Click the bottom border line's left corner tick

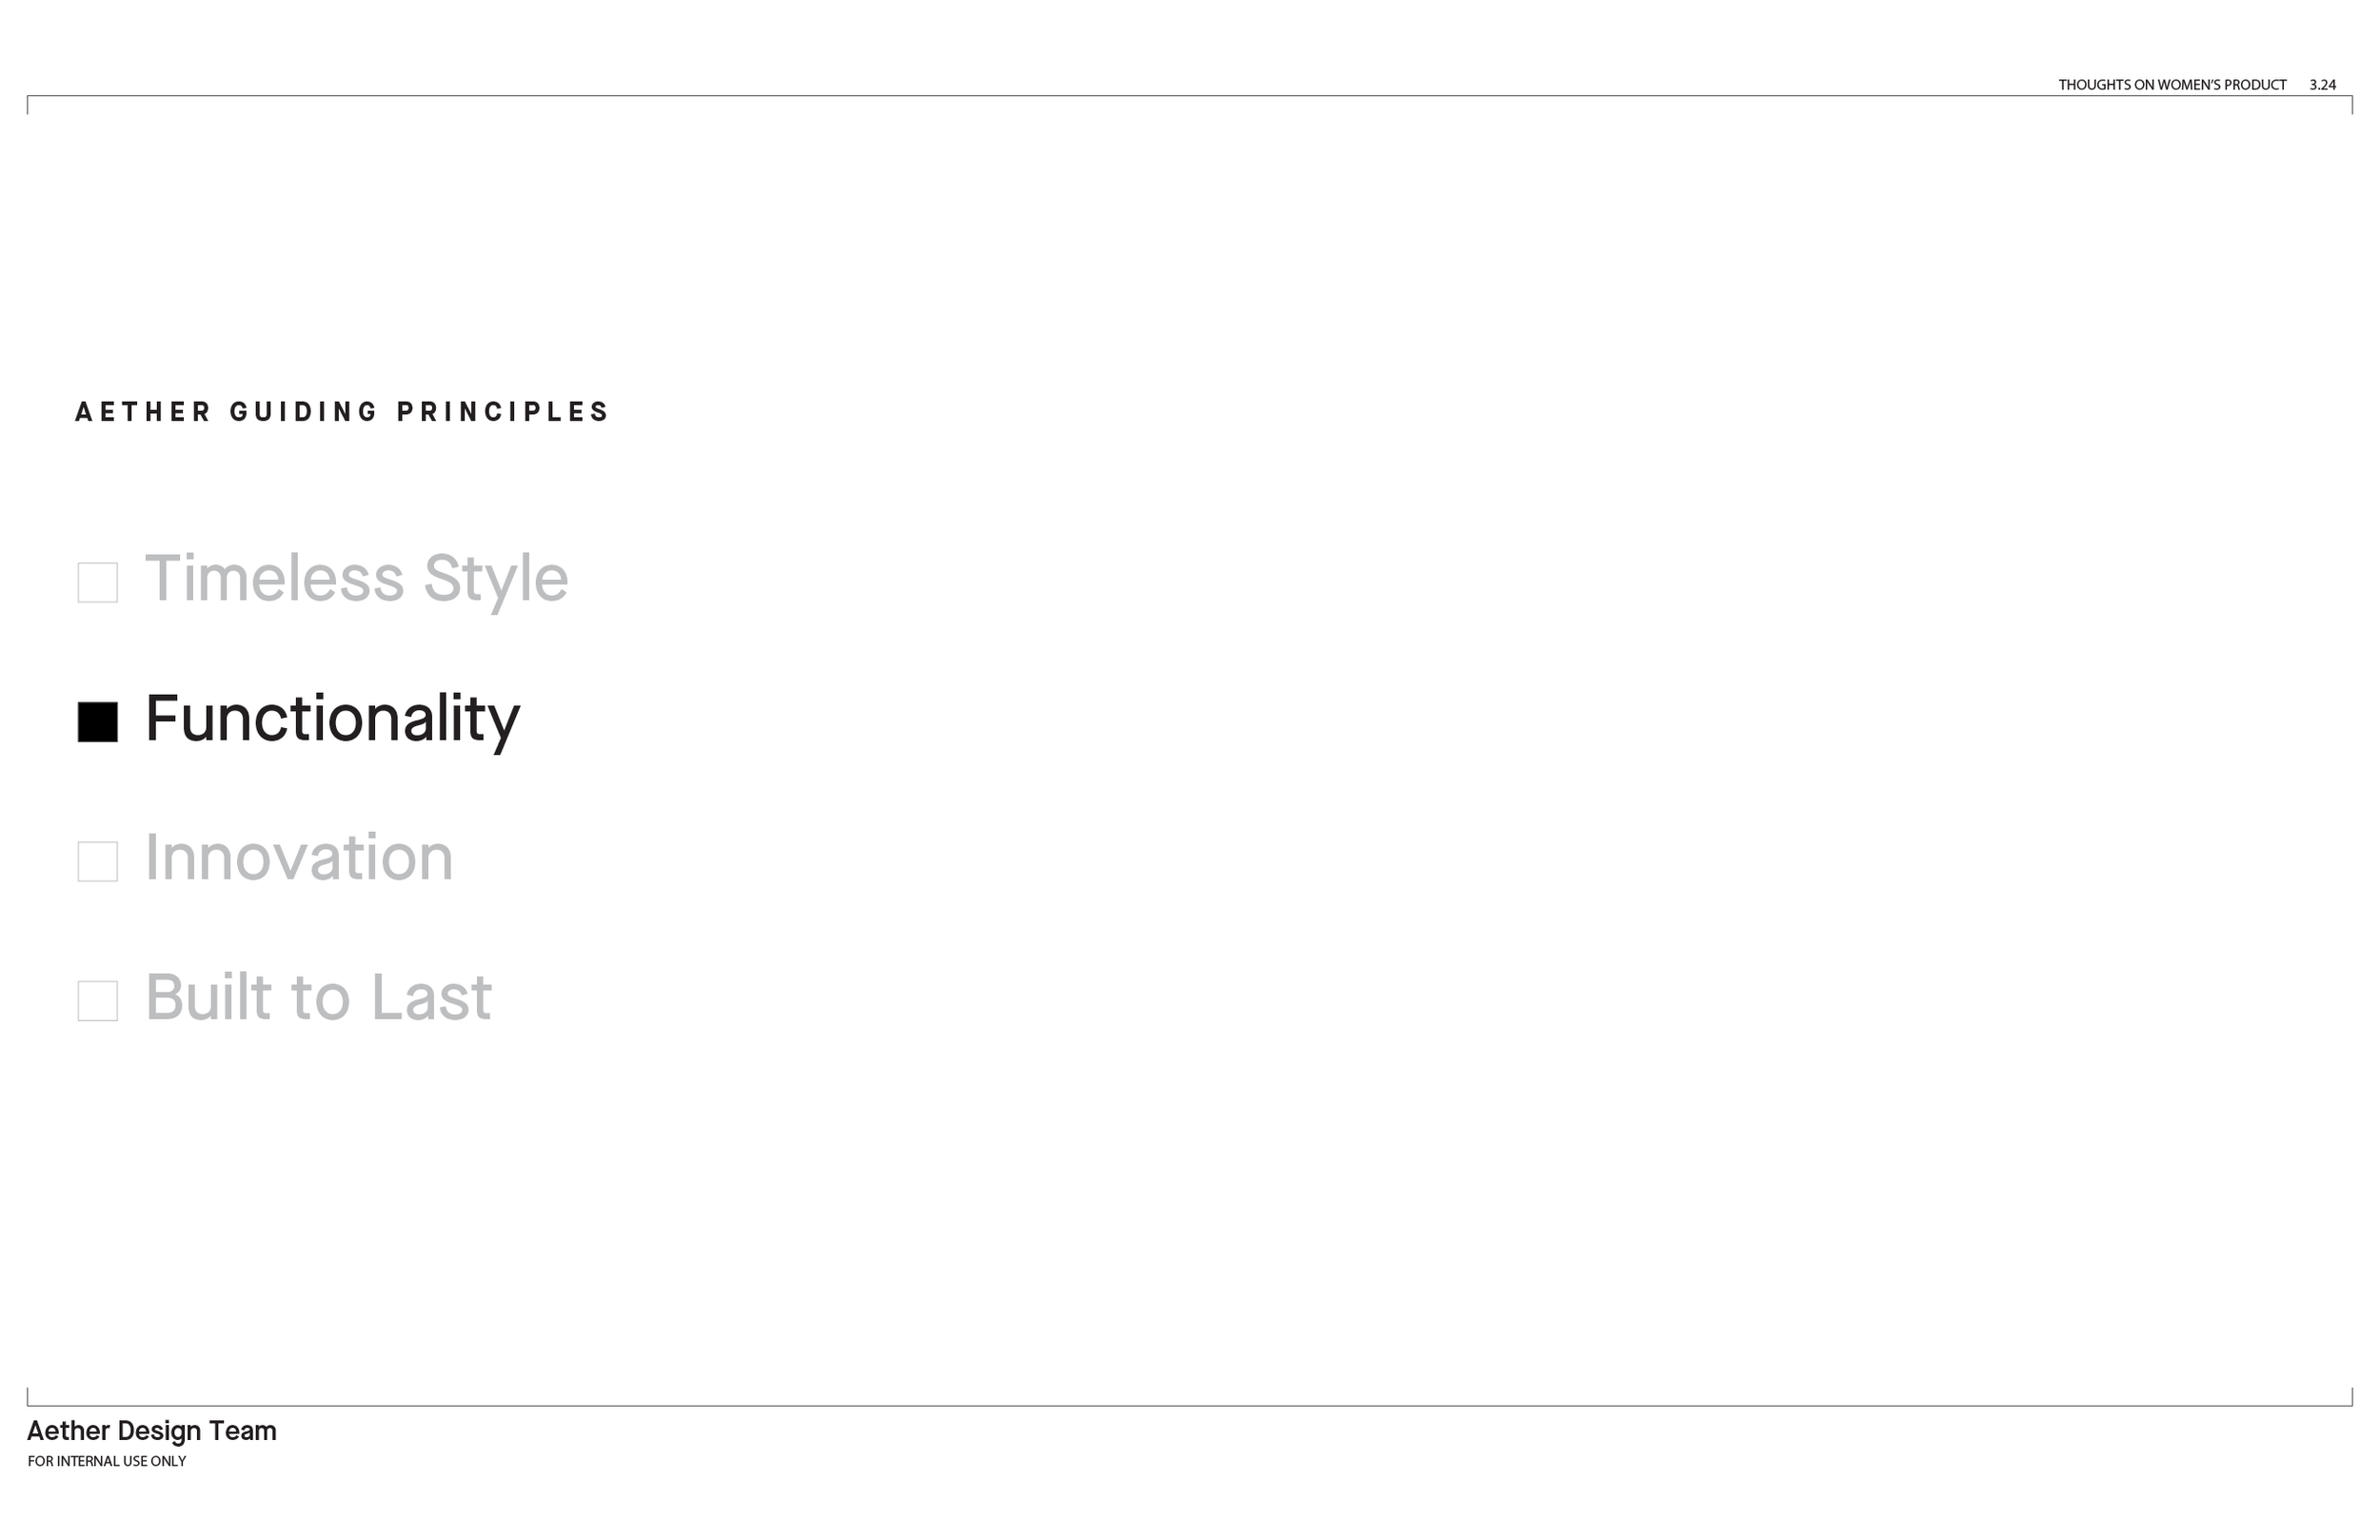(x=28, y=1397)
